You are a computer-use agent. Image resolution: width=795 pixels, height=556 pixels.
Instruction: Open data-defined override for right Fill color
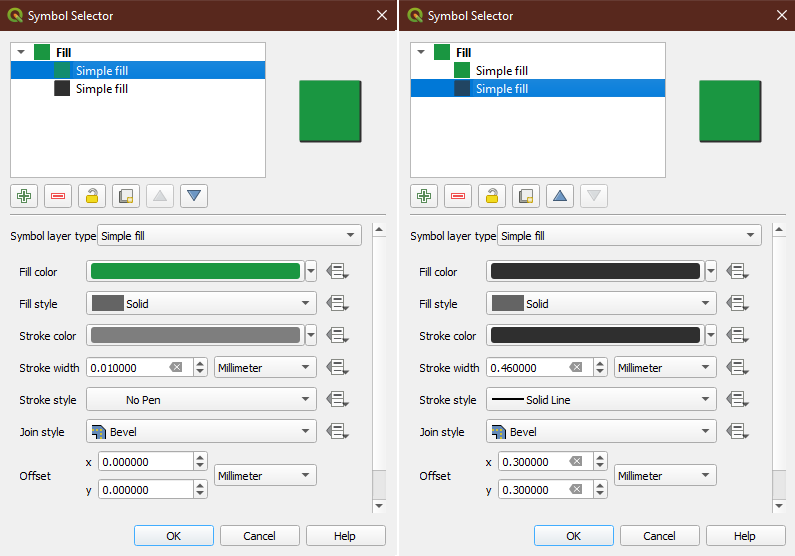point(737,271)
